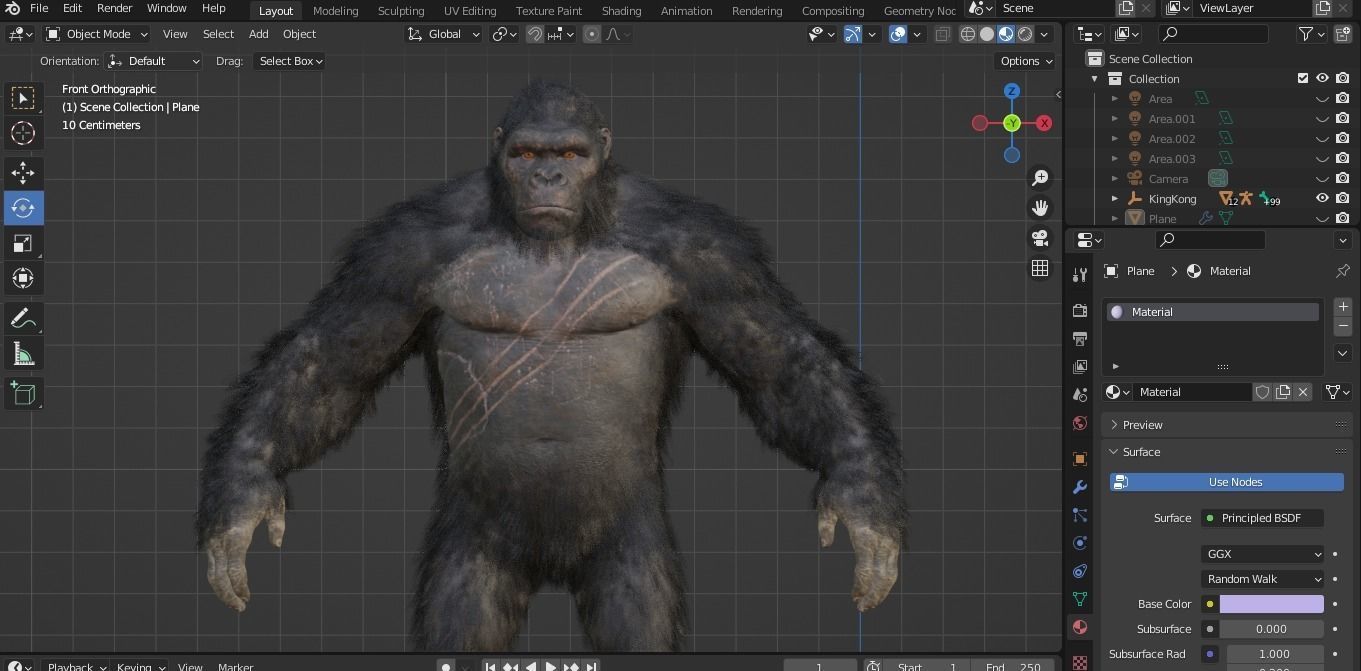This screenshot has height=671, width=1361.
Task: Switch to the UV Editing workspace tab
Action: click(470, 11)
